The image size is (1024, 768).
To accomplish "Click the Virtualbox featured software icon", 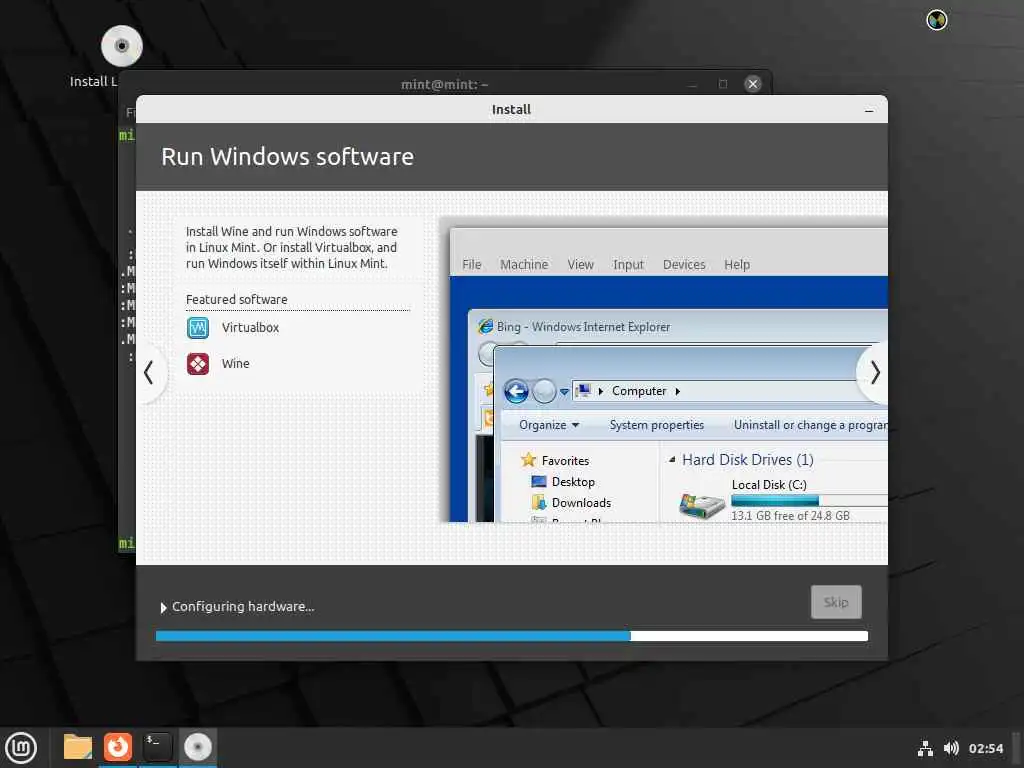I will click(x=198, y=328).
